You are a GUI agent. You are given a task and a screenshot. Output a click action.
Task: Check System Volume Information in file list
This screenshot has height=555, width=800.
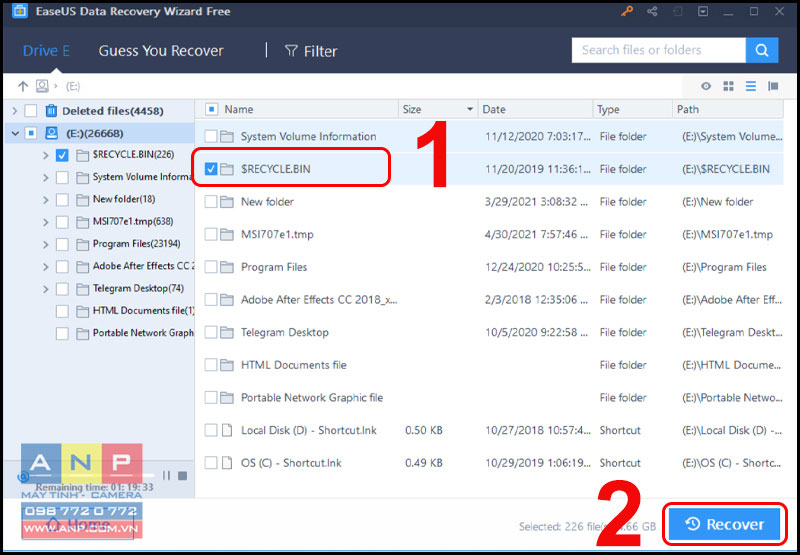[211, 137]
